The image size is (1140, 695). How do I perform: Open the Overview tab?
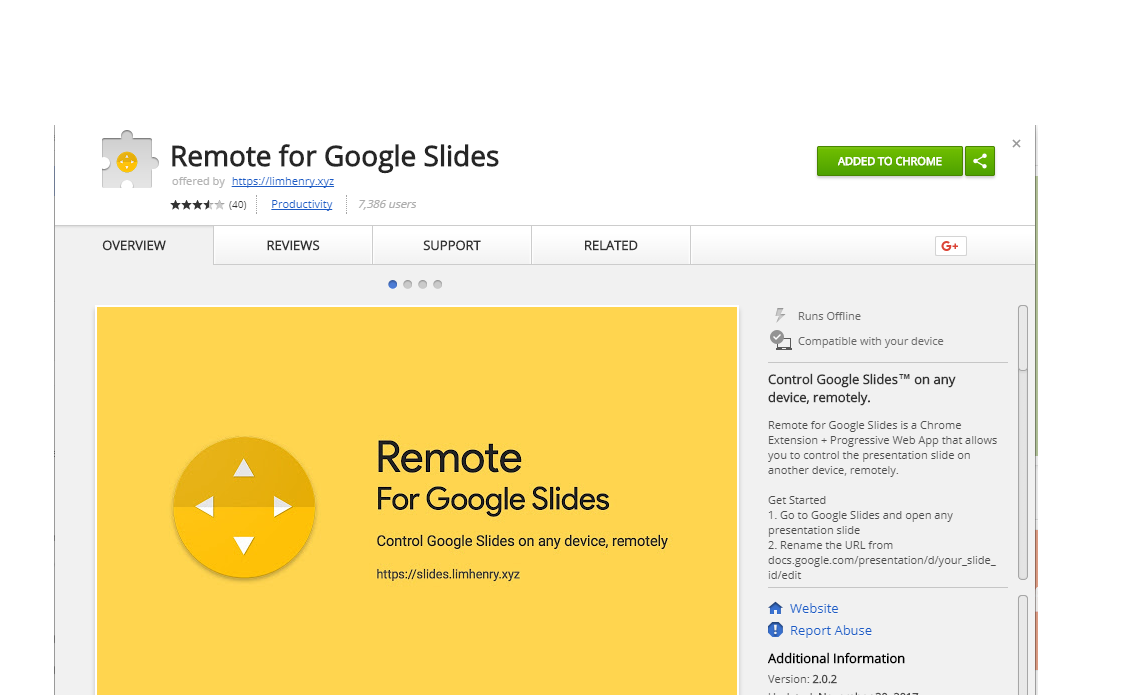click(x=134, y=246)
